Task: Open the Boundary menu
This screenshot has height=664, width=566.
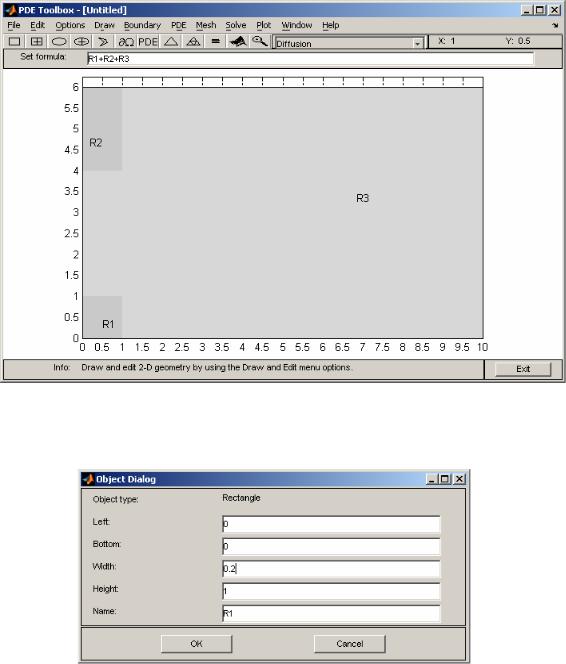Action: 142,25
